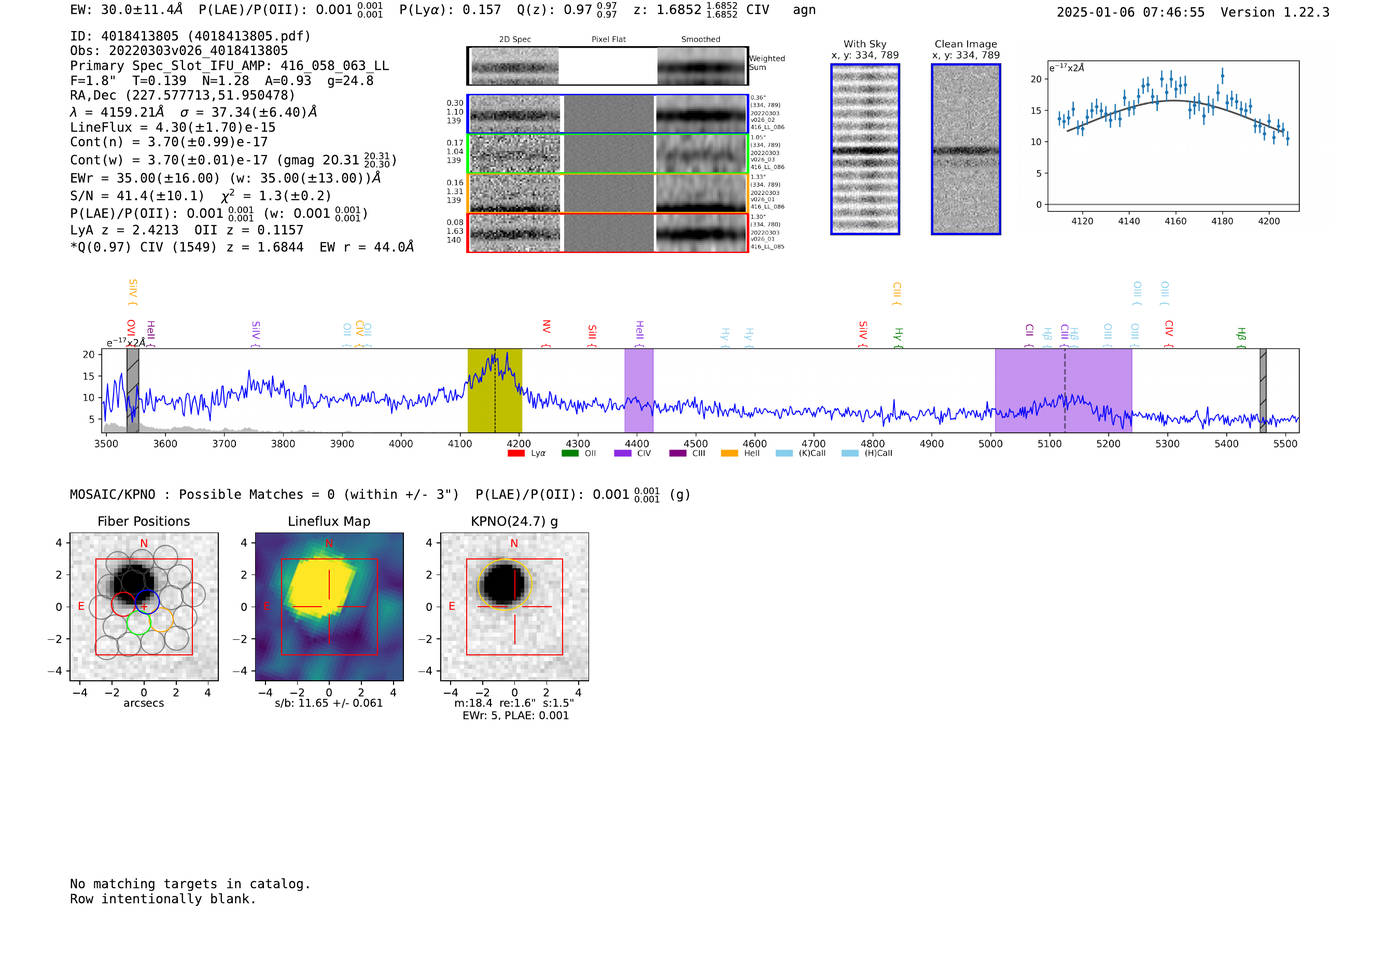This screenshot has height=953, width=1400.
Task: Open the Gaussian line fit plot
Action: (x=1172, y=135)
